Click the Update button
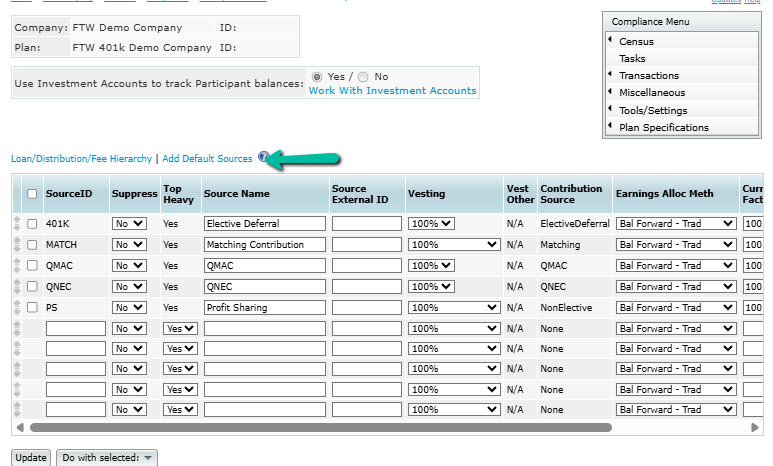The width and height of the screenshot is (773, 466). tap(31, 458)
